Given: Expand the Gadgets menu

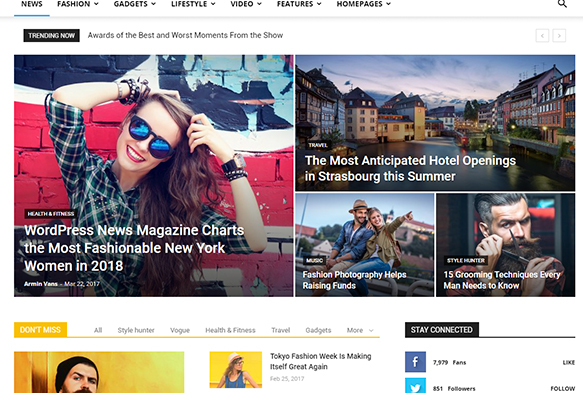Looking at the screenshot, I should click(x=135, y=4).
